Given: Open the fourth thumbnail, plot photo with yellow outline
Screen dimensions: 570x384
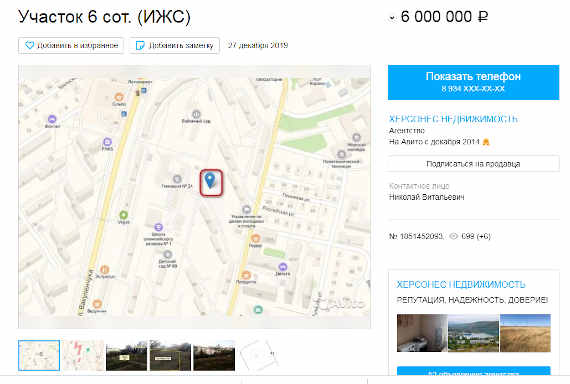Looking at the screenshot, I should point(170,355).
